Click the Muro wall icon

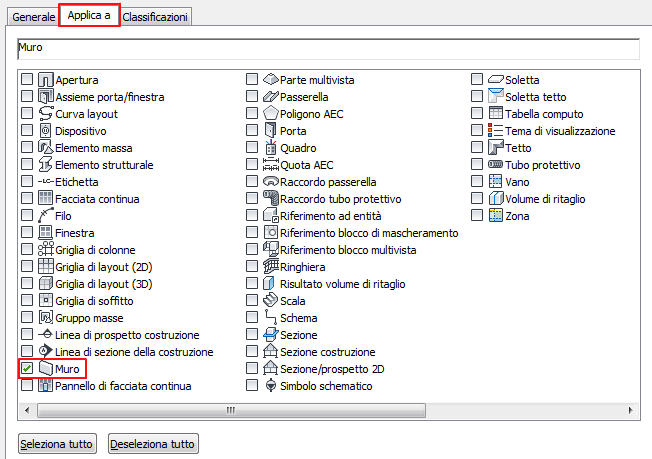45,369
